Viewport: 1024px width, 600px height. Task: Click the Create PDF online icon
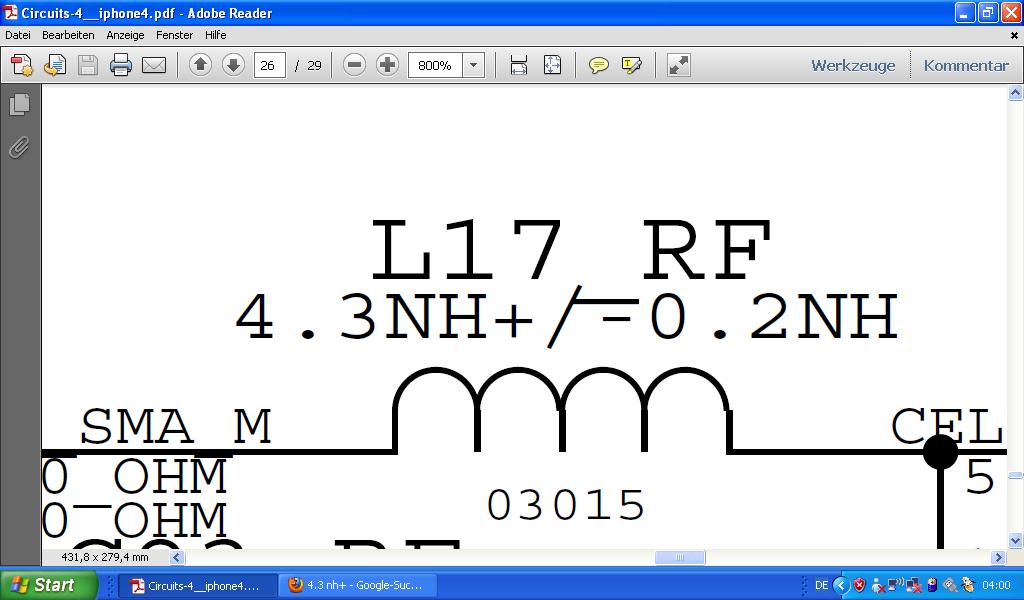click(22, 65)
